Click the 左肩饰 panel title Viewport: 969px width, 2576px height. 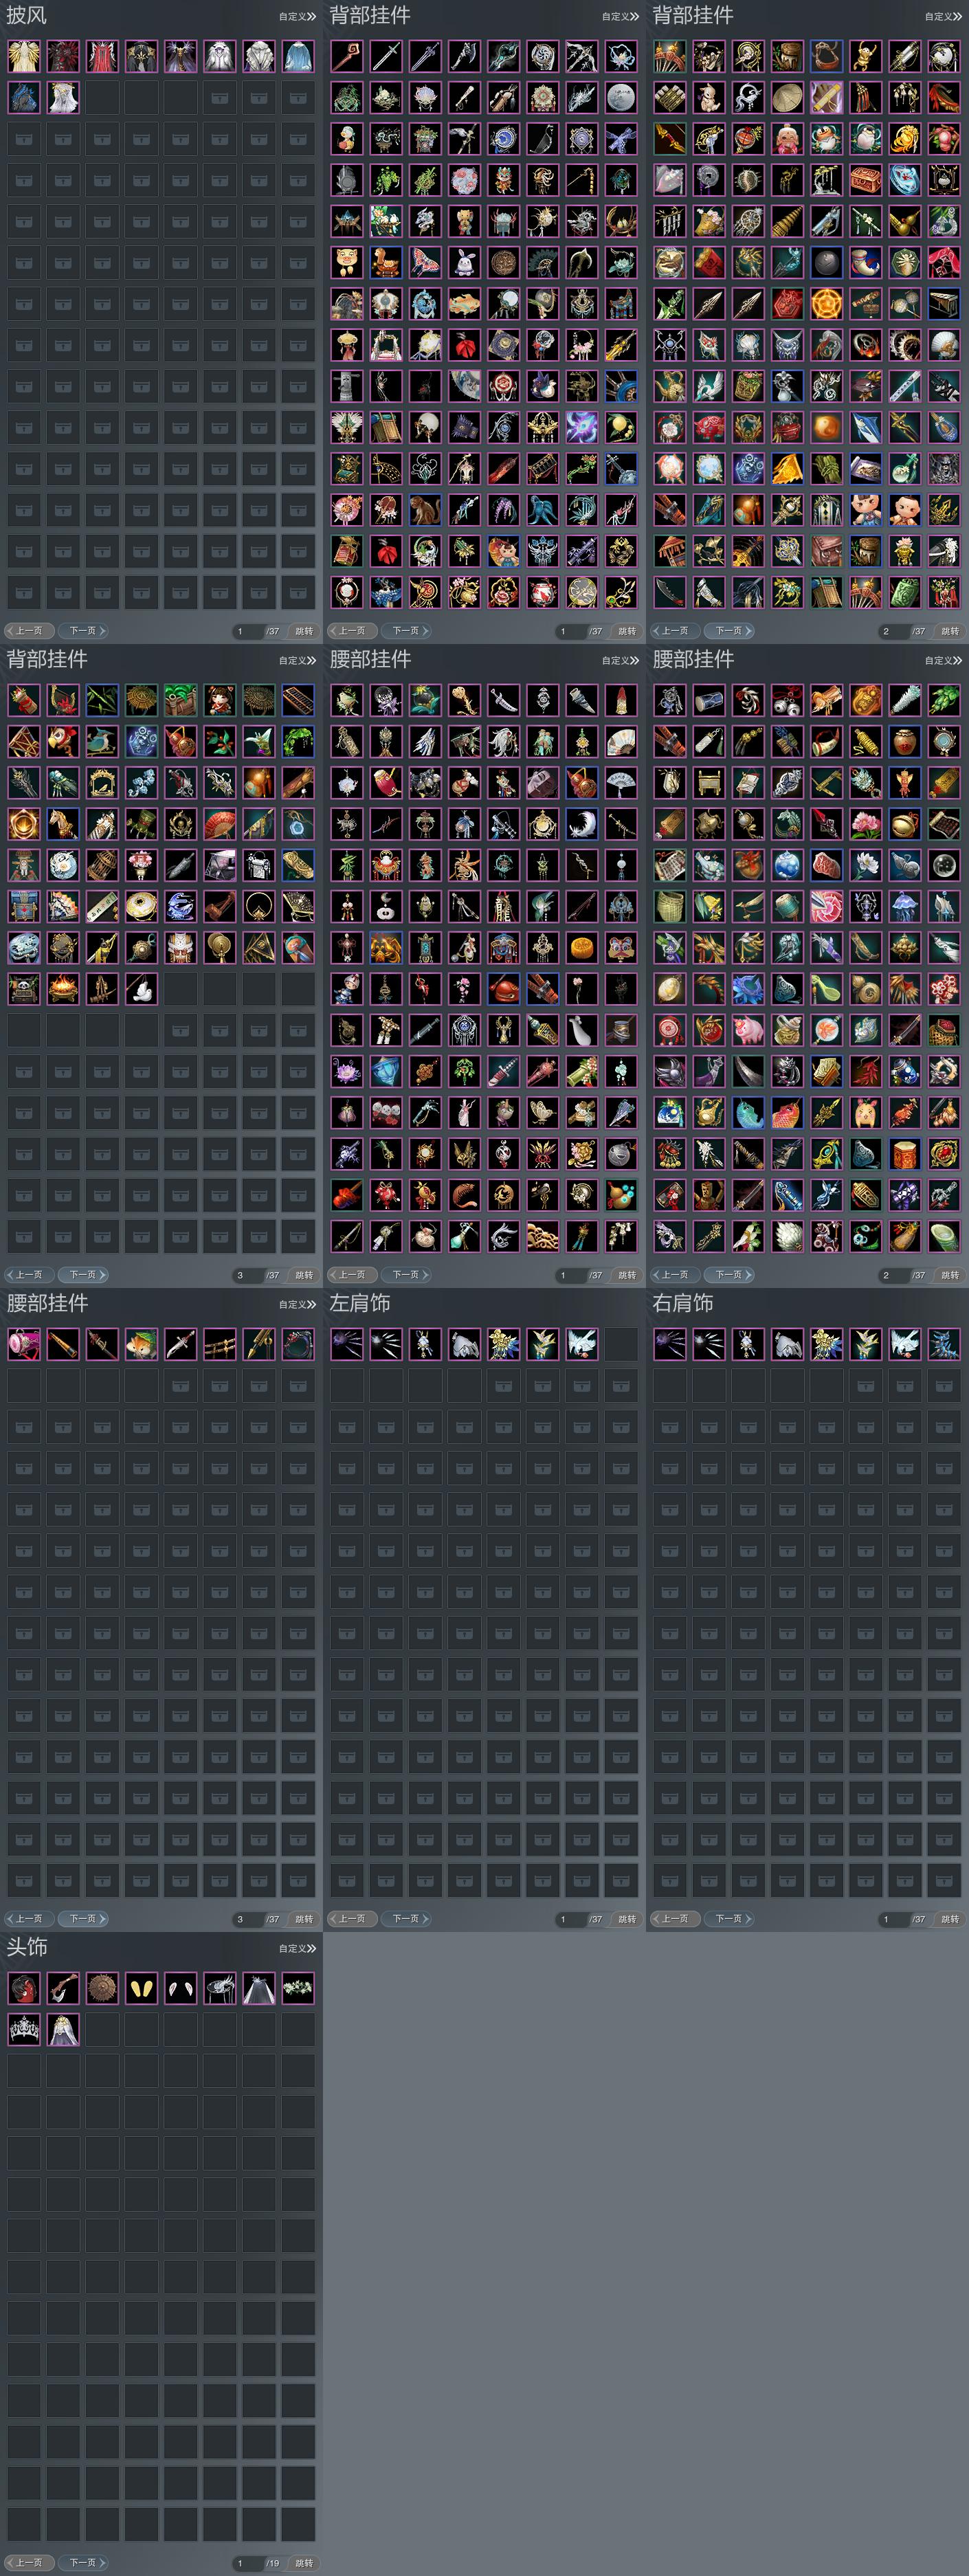(360, 1303)
